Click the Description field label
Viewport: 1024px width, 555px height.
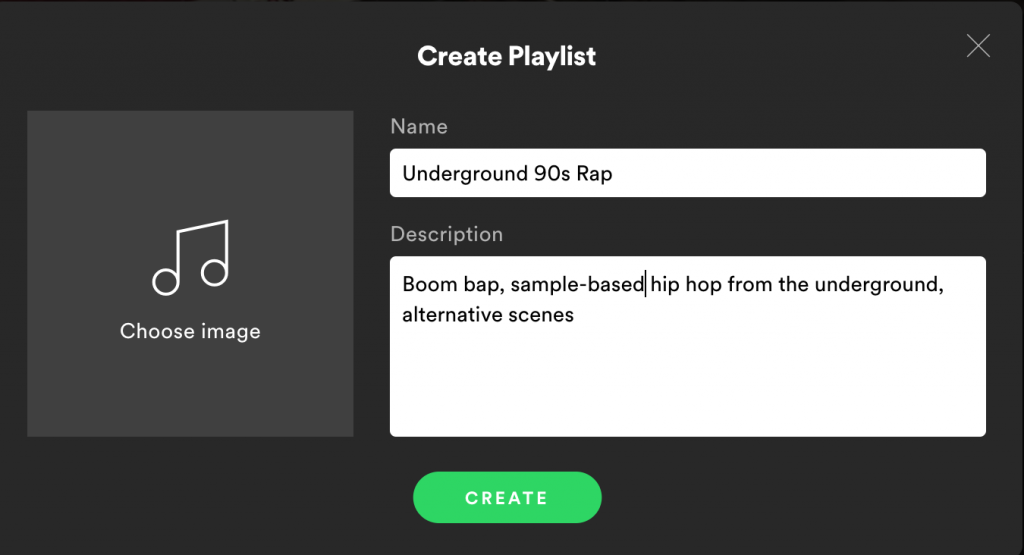click(447, 234)
